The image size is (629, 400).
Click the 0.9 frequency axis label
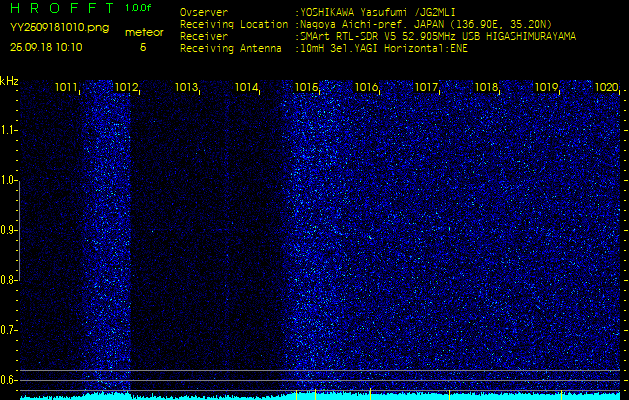click(x=8, y=230)
